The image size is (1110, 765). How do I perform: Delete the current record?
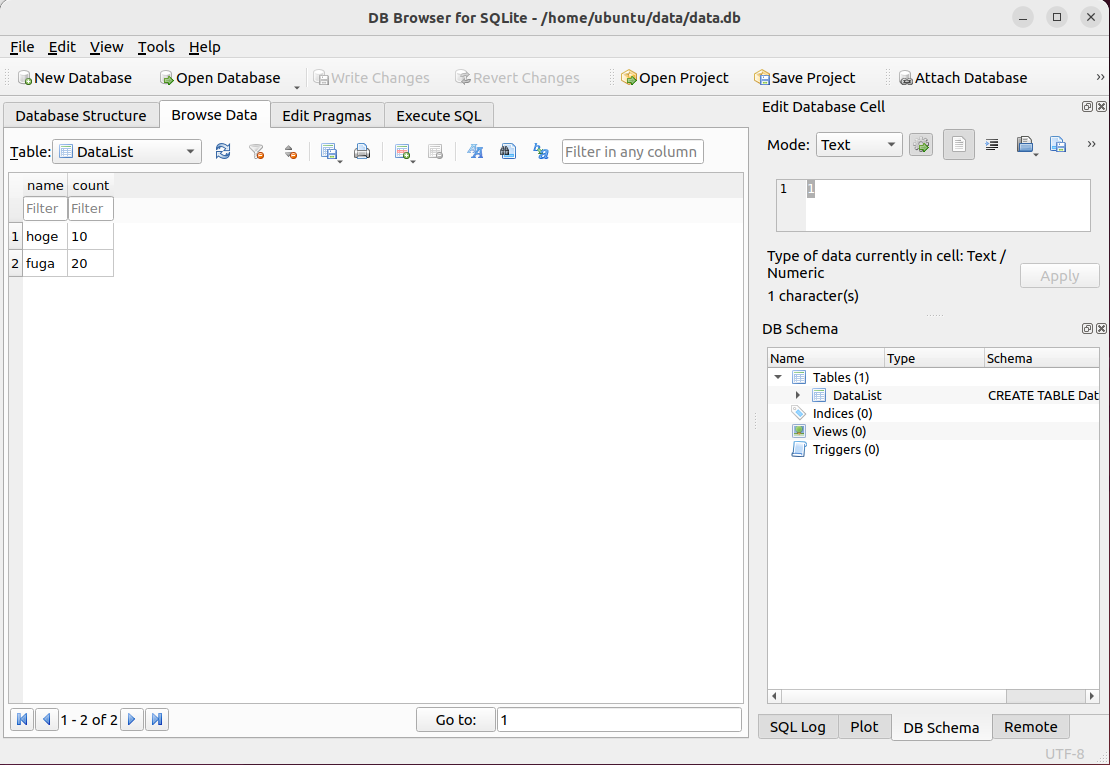(x=434, y=151)
